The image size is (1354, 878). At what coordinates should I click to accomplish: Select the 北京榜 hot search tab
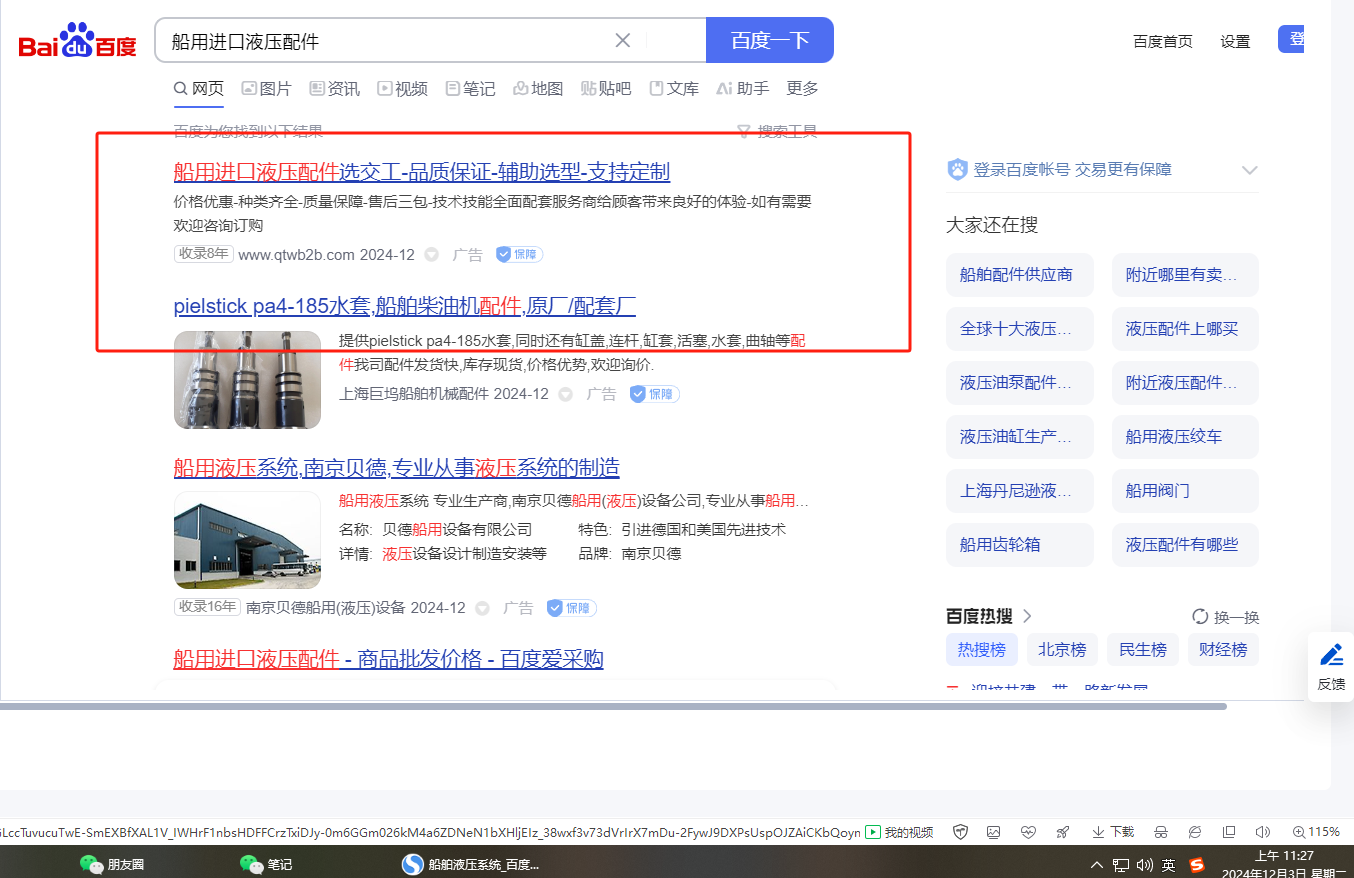click(x=1062, y=650)
